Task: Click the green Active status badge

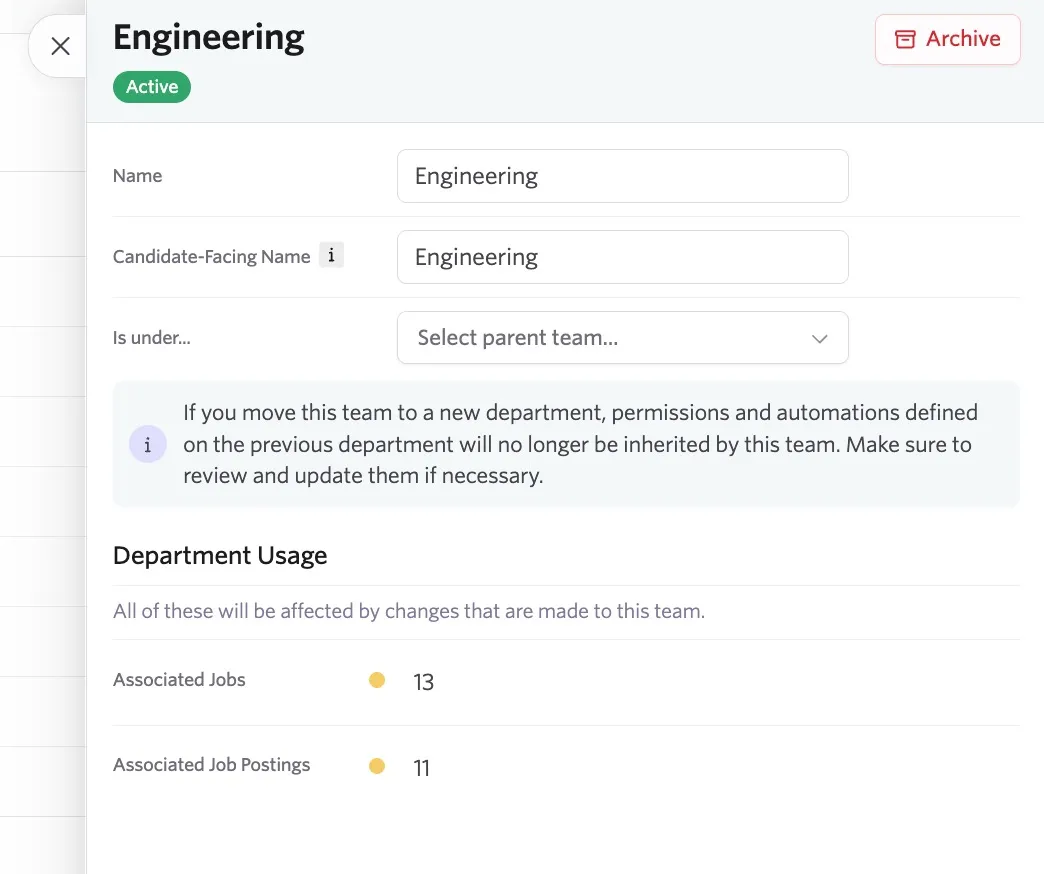Action: (152, 87)
